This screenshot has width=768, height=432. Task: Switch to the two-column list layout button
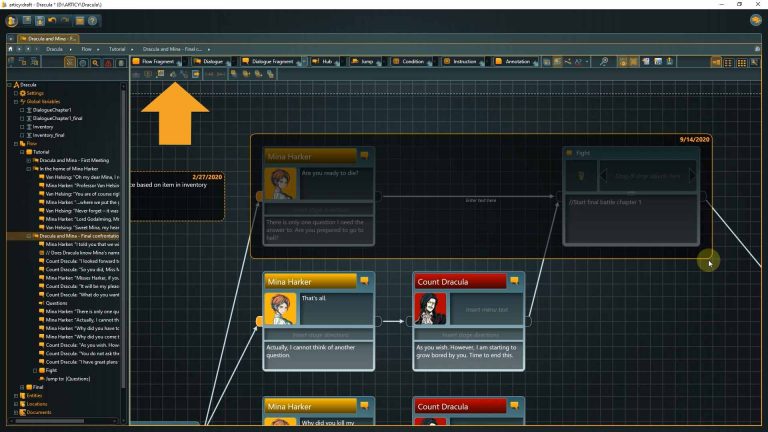coord(729,62)
